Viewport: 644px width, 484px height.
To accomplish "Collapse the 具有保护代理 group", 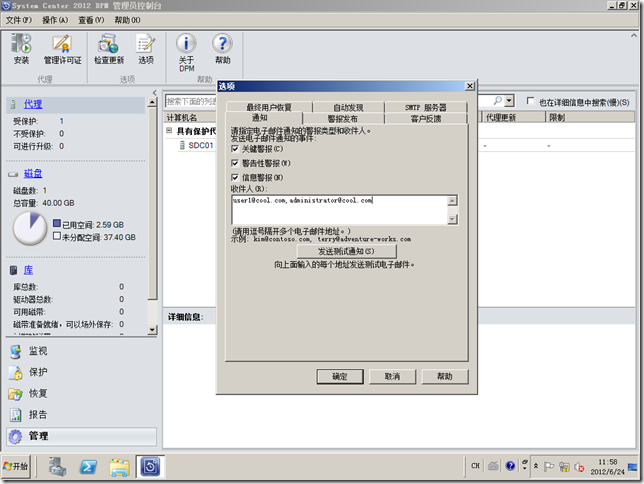I will [169, 131].
